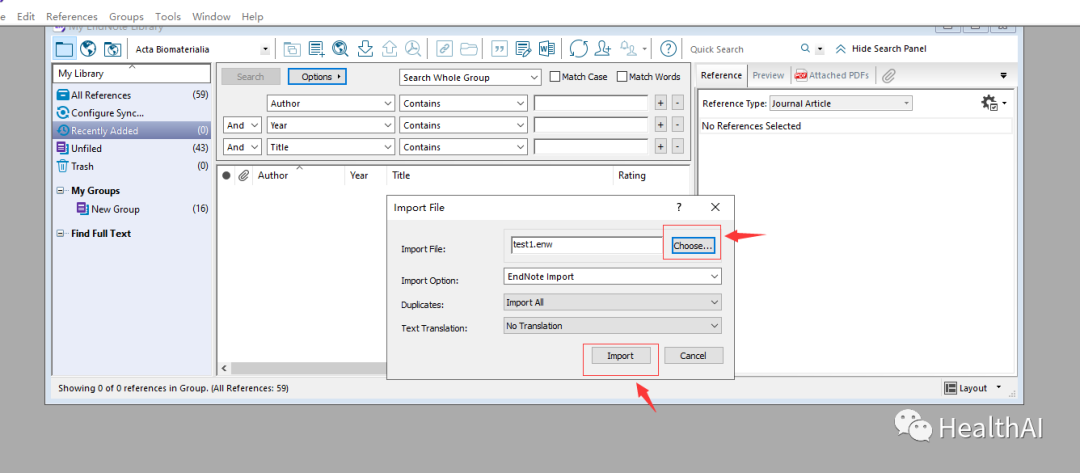Click the read/unread dot column header

pyautogui.click(x=226, y=176)
